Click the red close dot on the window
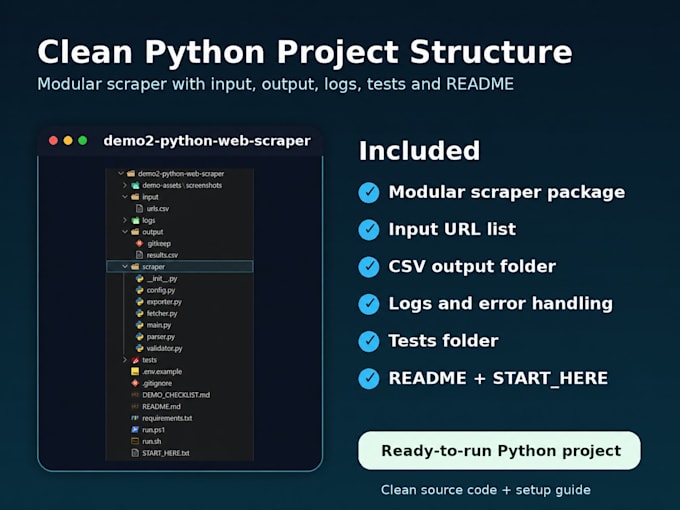 click(53, 141)
